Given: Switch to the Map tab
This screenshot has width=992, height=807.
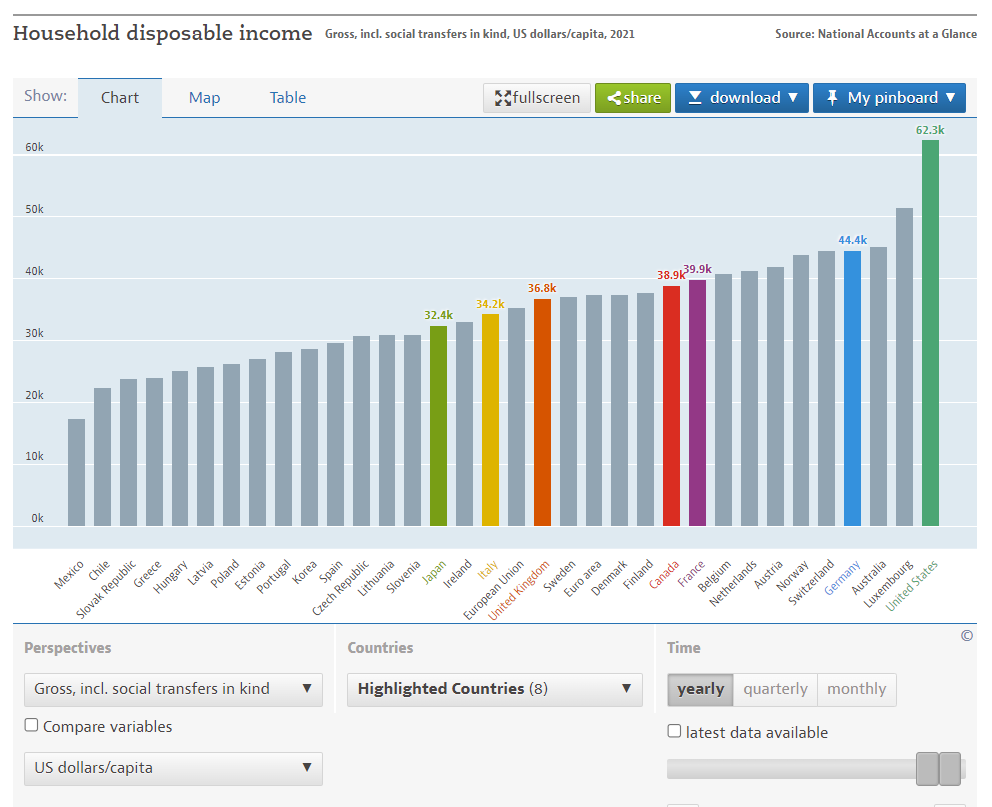Looking at the screenshot, I should coord(204,97).
